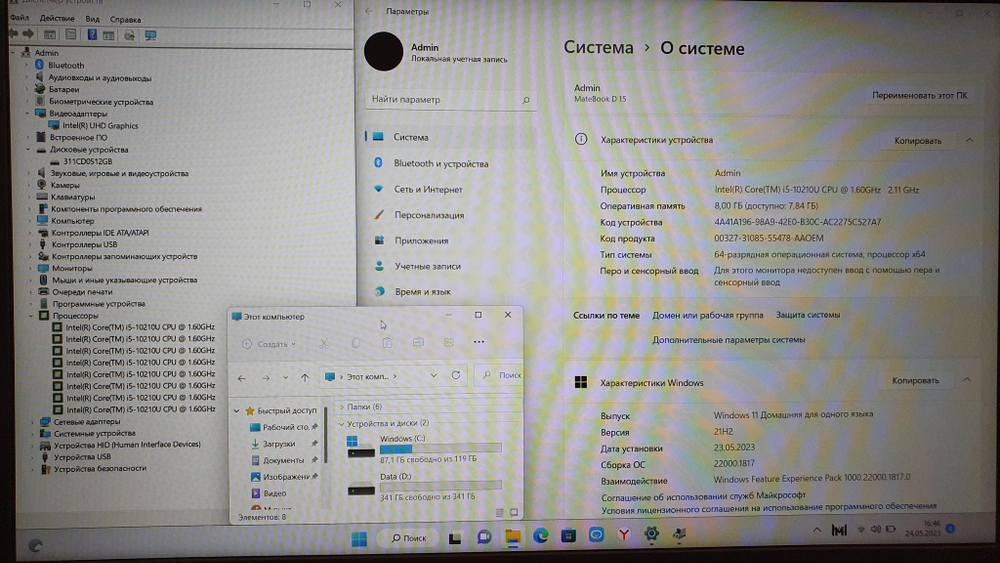1000x563 pixels.
Task: Collapse Характеристики Windows section chevron
Action: (967, 380)
